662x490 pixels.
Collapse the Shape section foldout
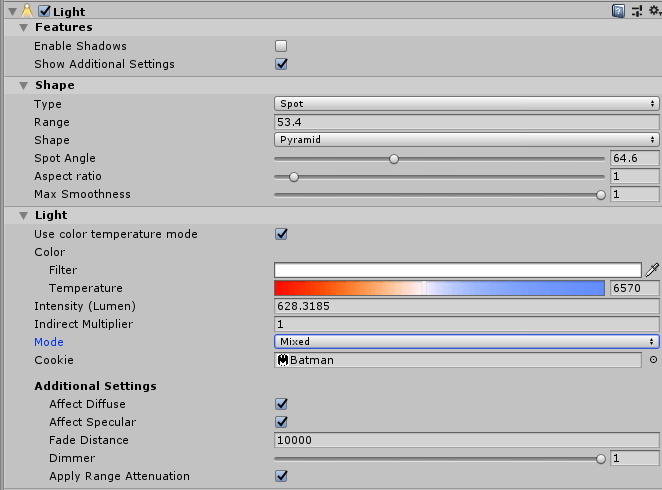coord(23,85)
